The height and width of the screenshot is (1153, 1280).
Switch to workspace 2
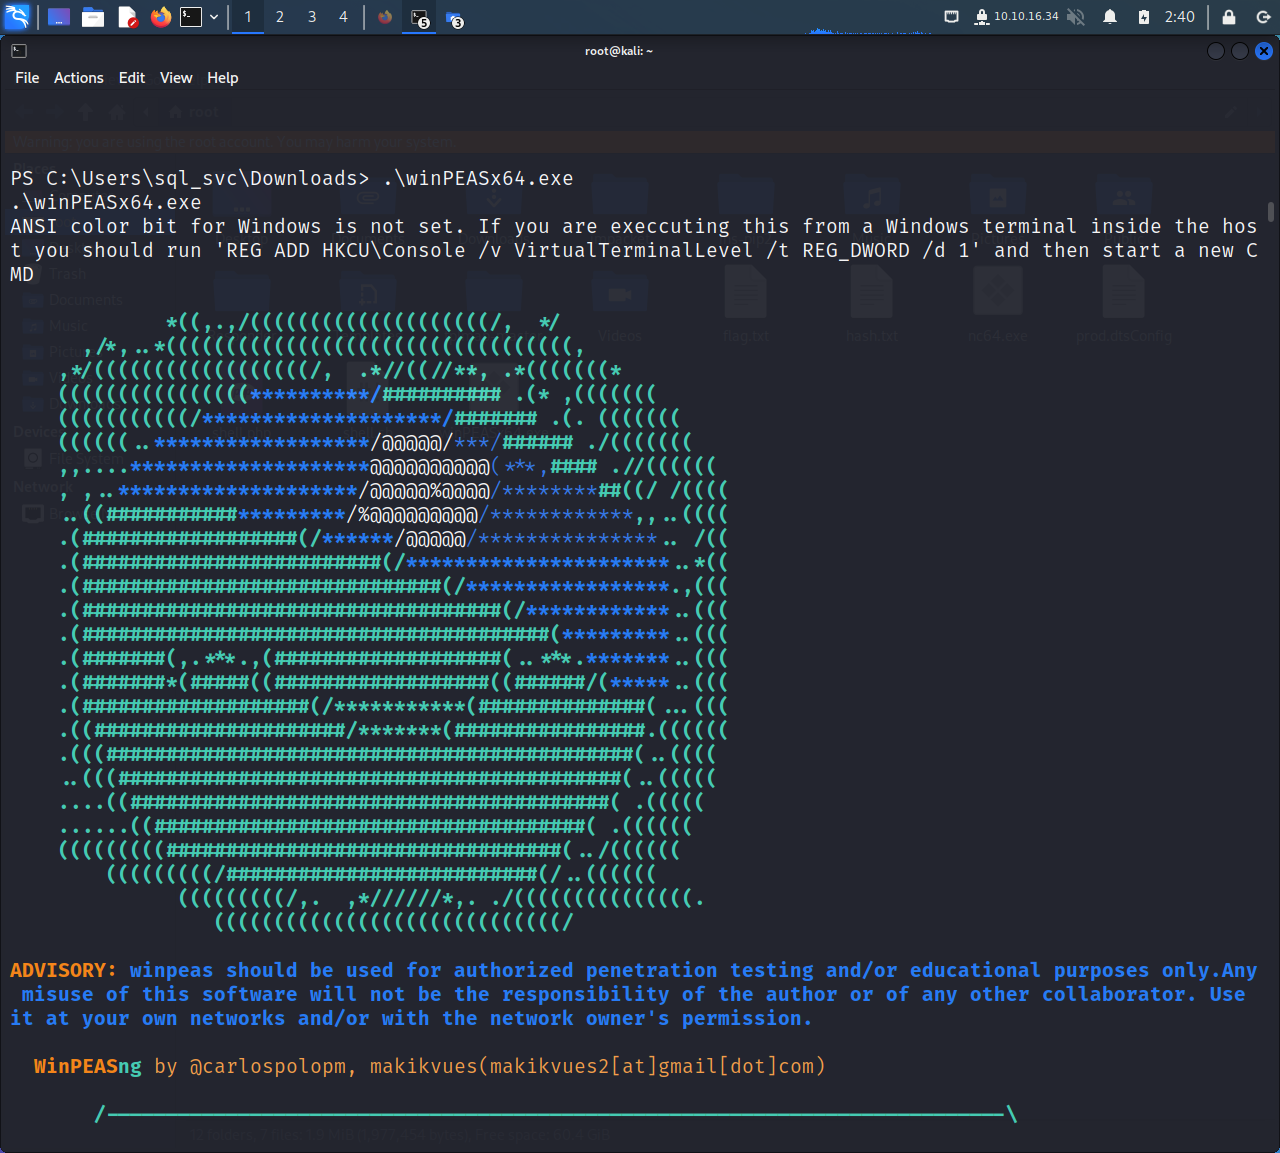tap(280, 17)
